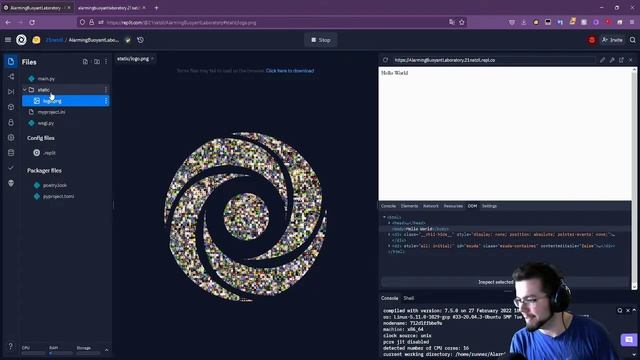Open the Packages sidebar icon
The height and width of the screenshot is (360, 640).
click(11, 107)
